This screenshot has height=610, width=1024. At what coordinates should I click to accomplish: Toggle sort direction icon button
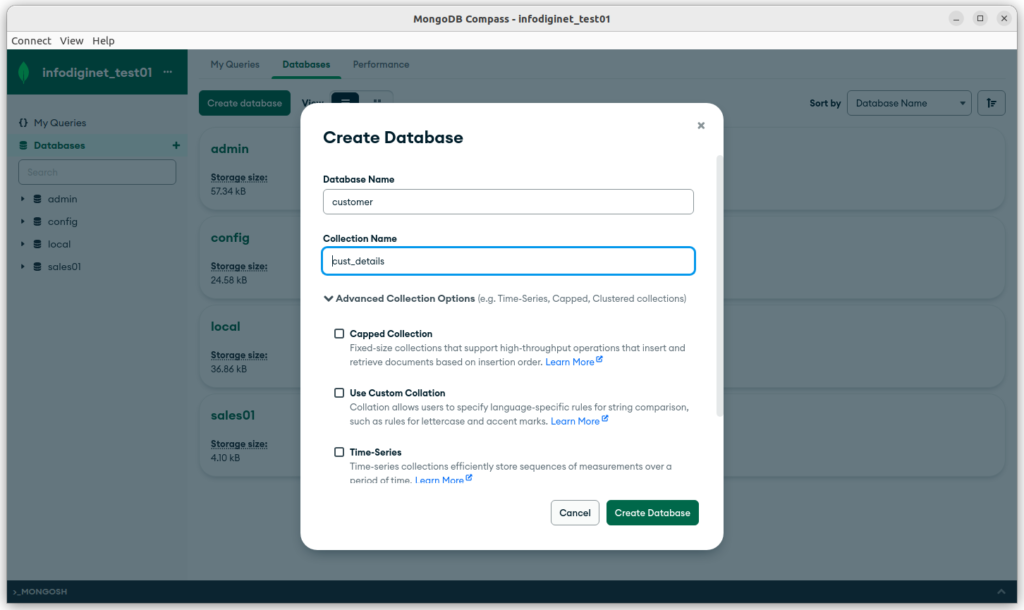(x=991, y=103)
